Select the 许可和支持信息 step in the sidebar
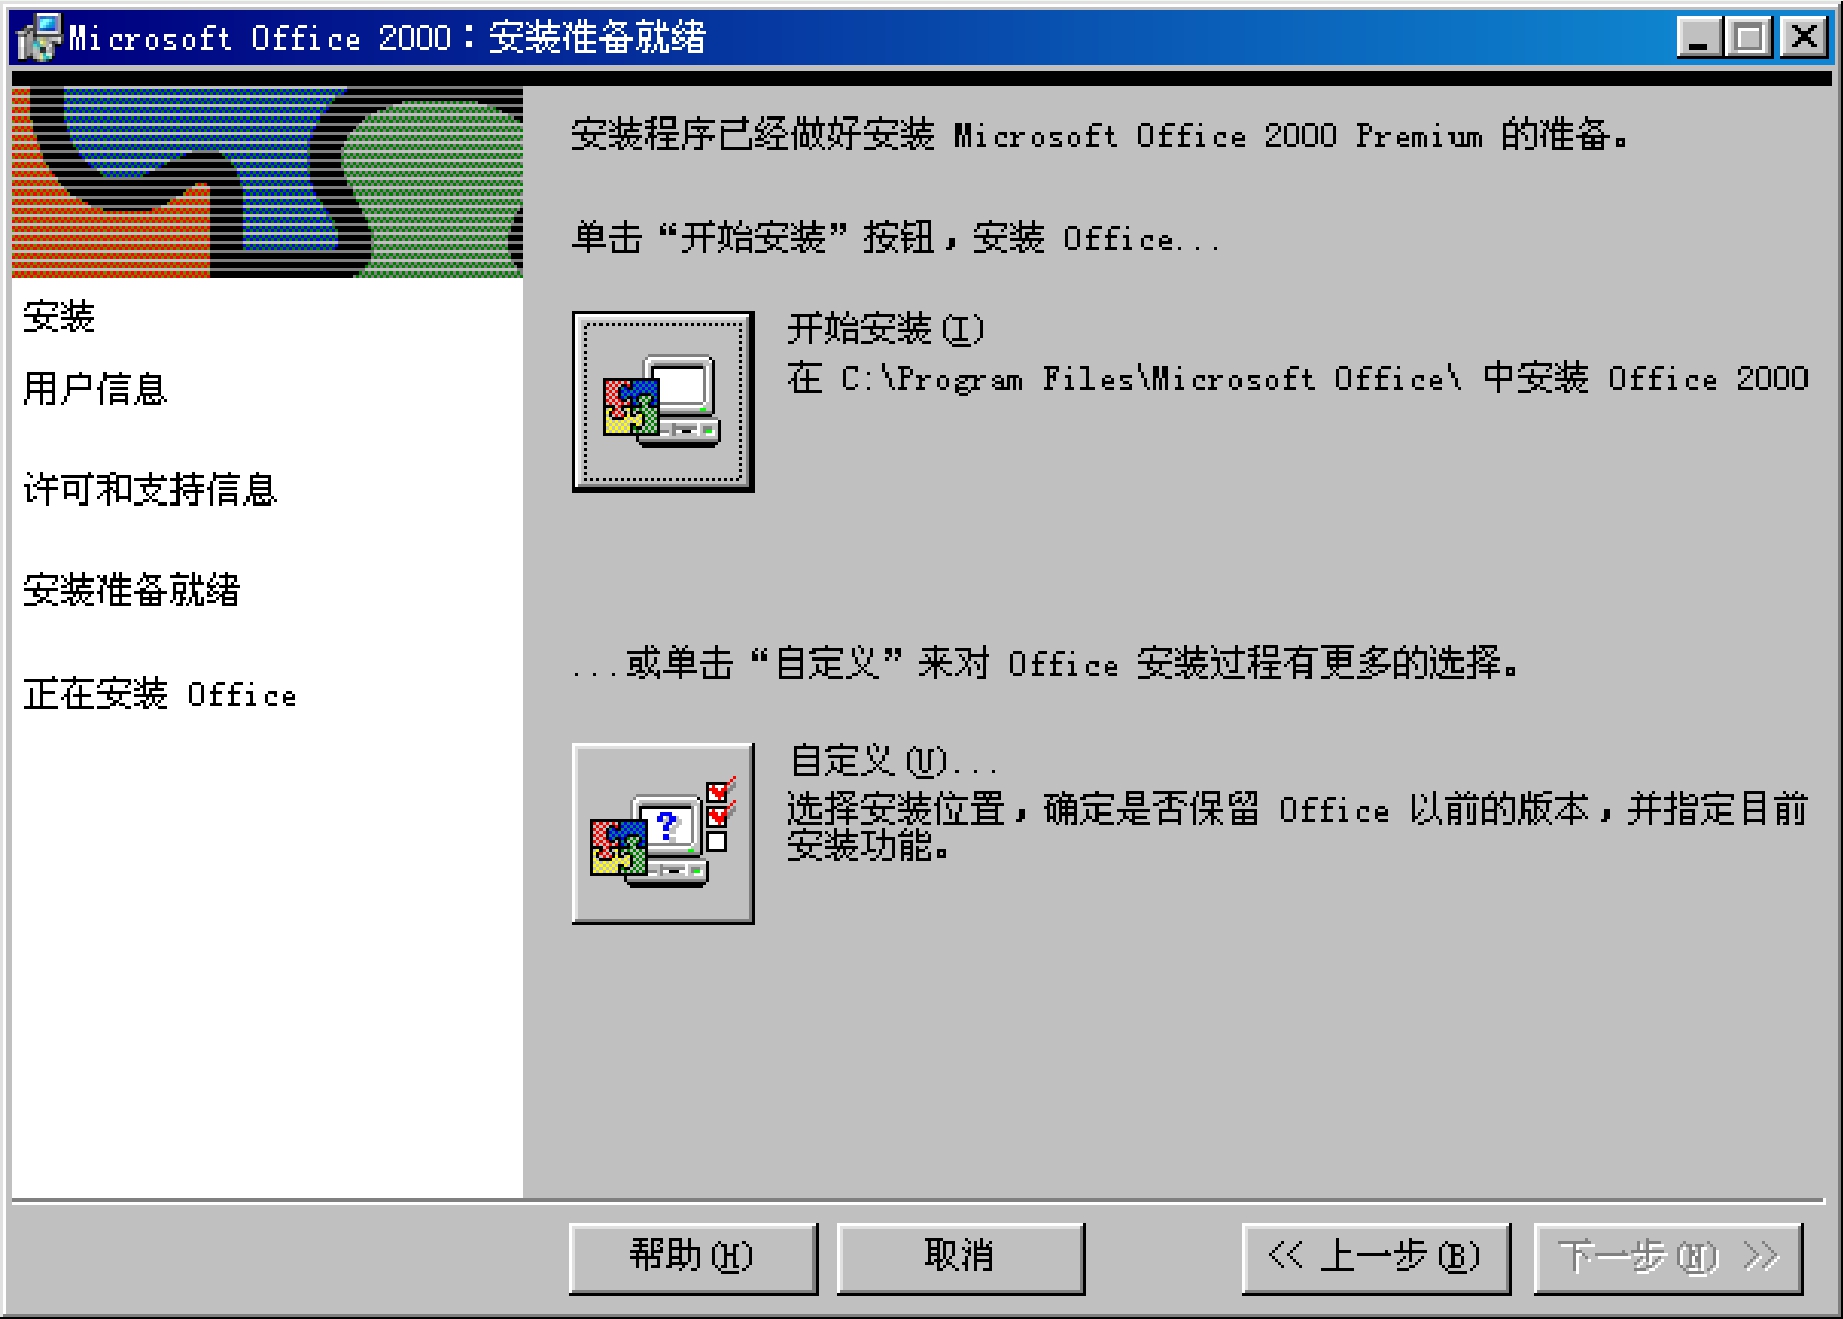This screenshot has height=1319, width=1843. [150, 489]
